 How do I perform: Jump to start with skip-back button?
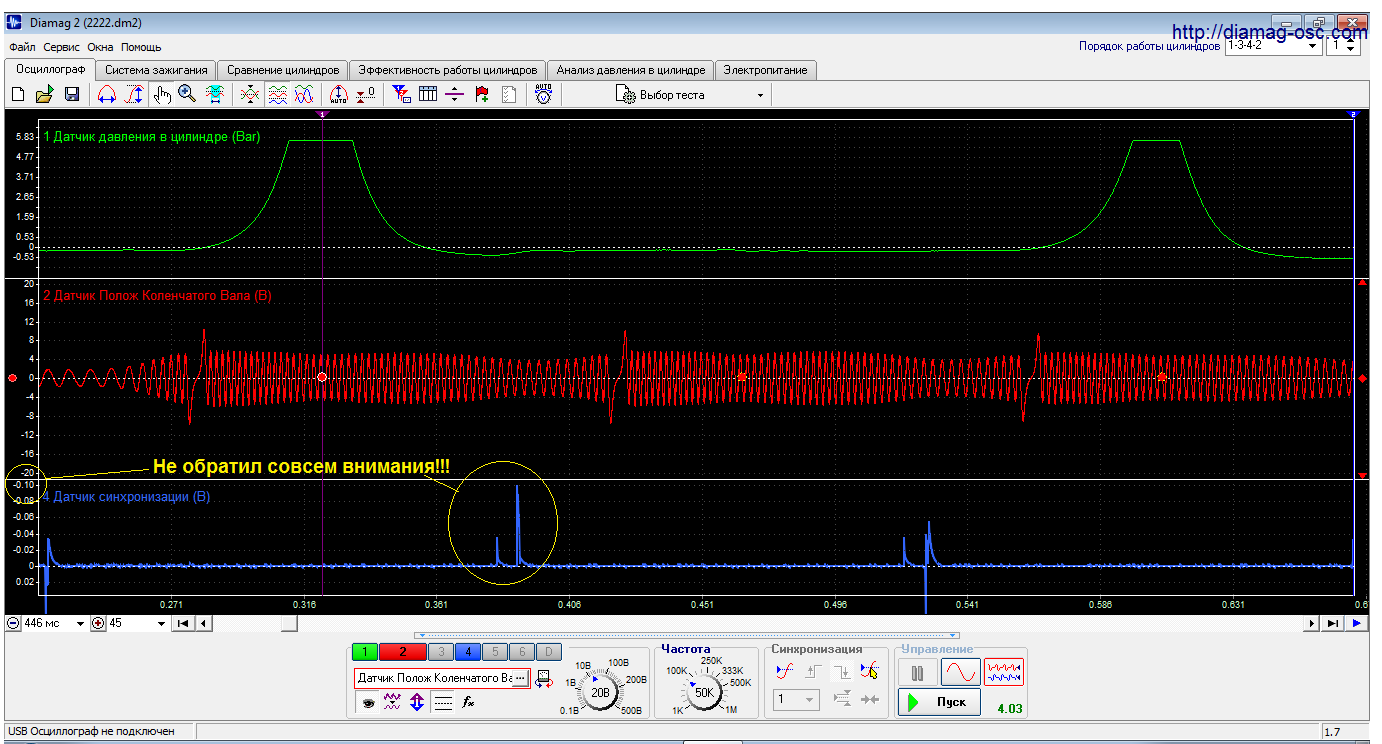point(184,623)
